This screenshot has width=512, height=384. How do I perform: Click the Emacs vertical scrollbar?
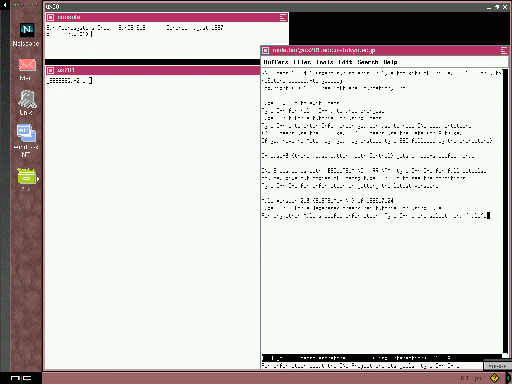click(505, 213)
